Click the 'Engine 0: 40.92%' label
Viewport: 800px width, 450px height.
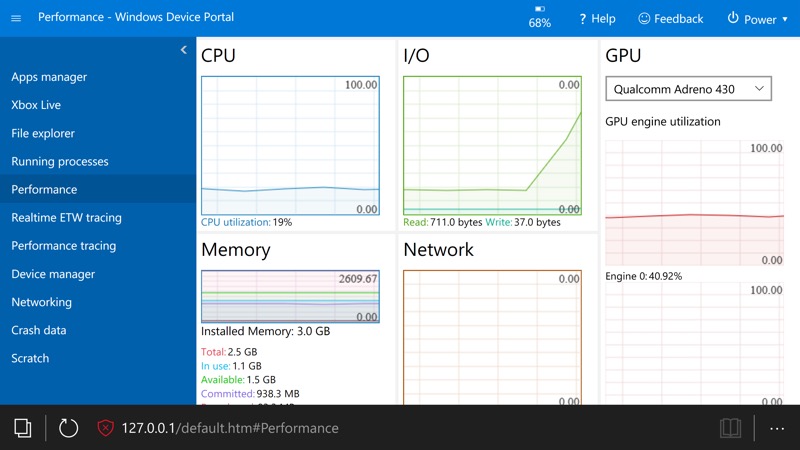click(x=643, y=276)
